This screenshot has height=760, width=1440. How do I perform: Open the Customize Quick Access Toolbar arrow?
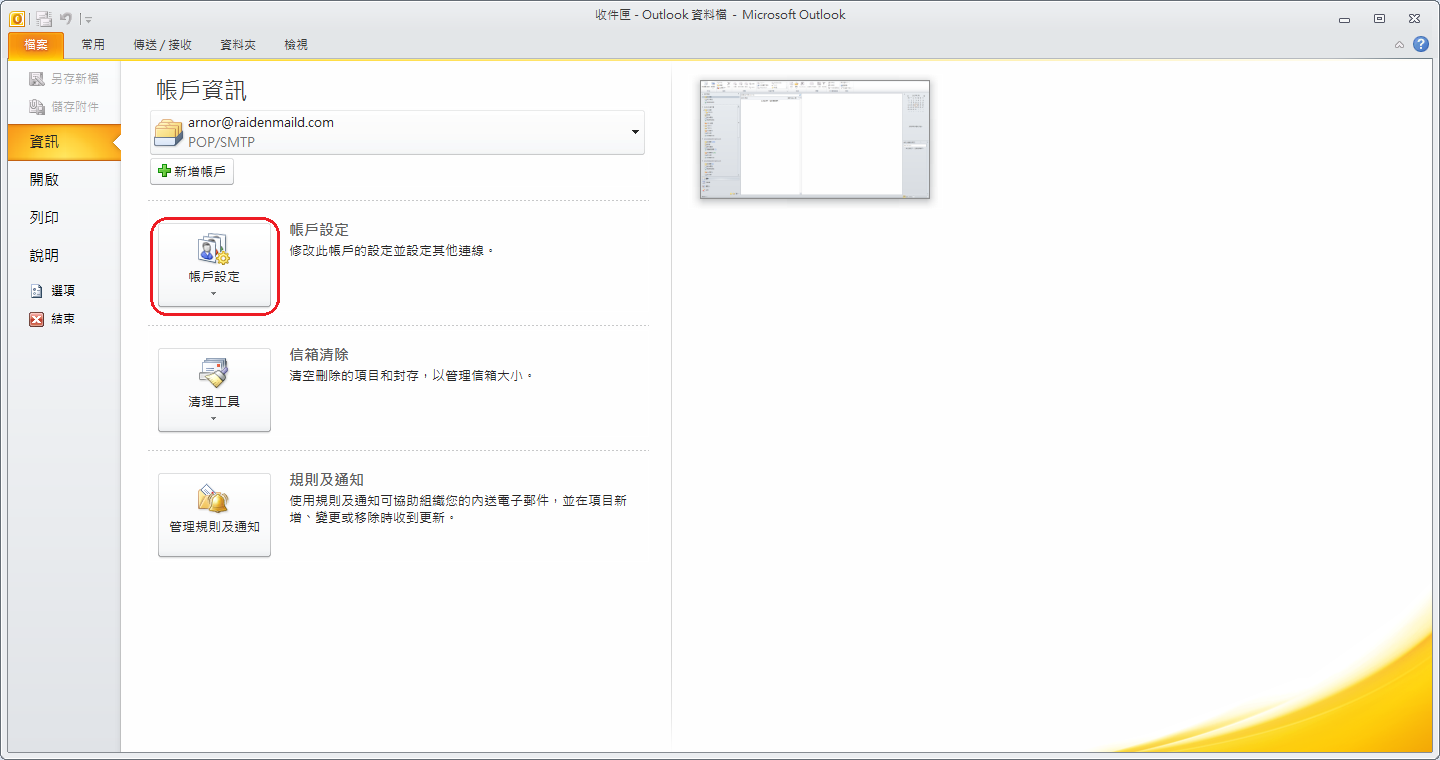pyautogui.click(x=88, y=18)
